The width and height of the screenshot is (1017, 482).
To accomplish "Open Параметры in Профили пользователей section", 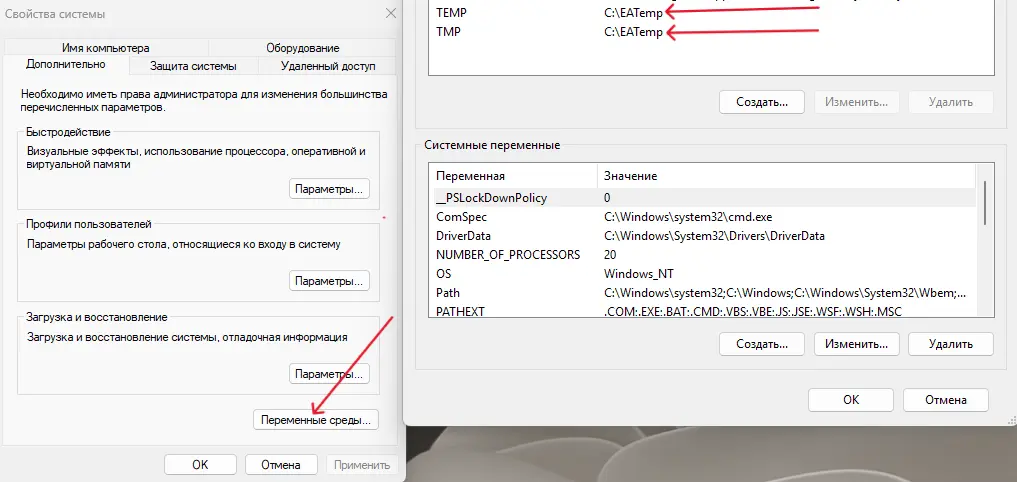I will click(x=329, y=282).
